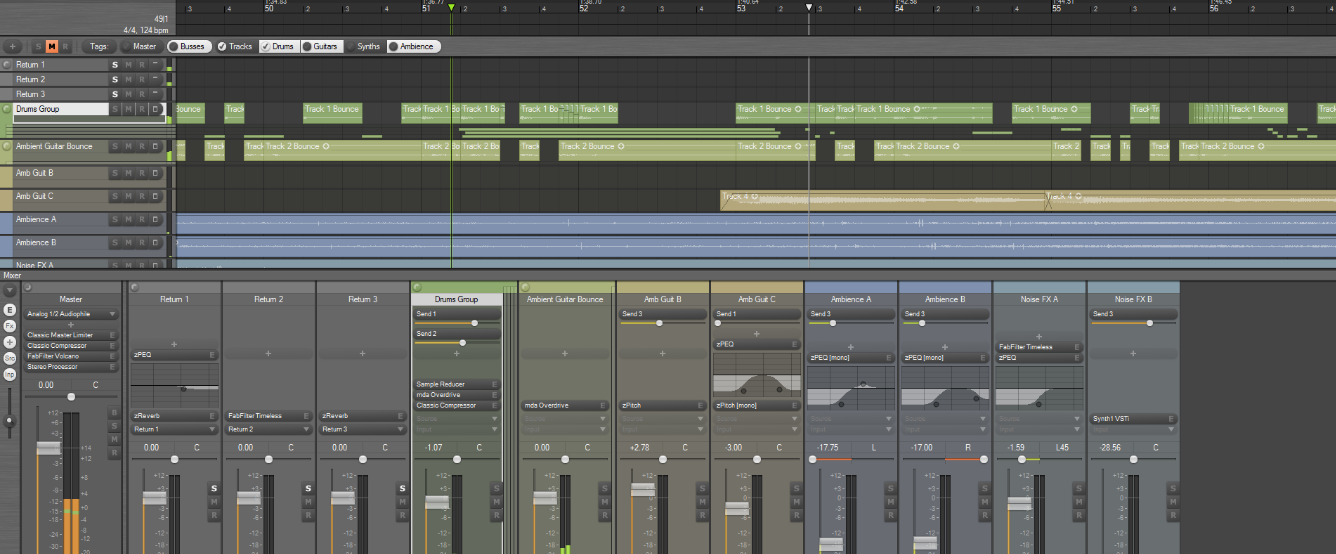This screenshot has width=1336, height=554.
Task: Toggle the Master tag filter
Action: coord(138,46)
